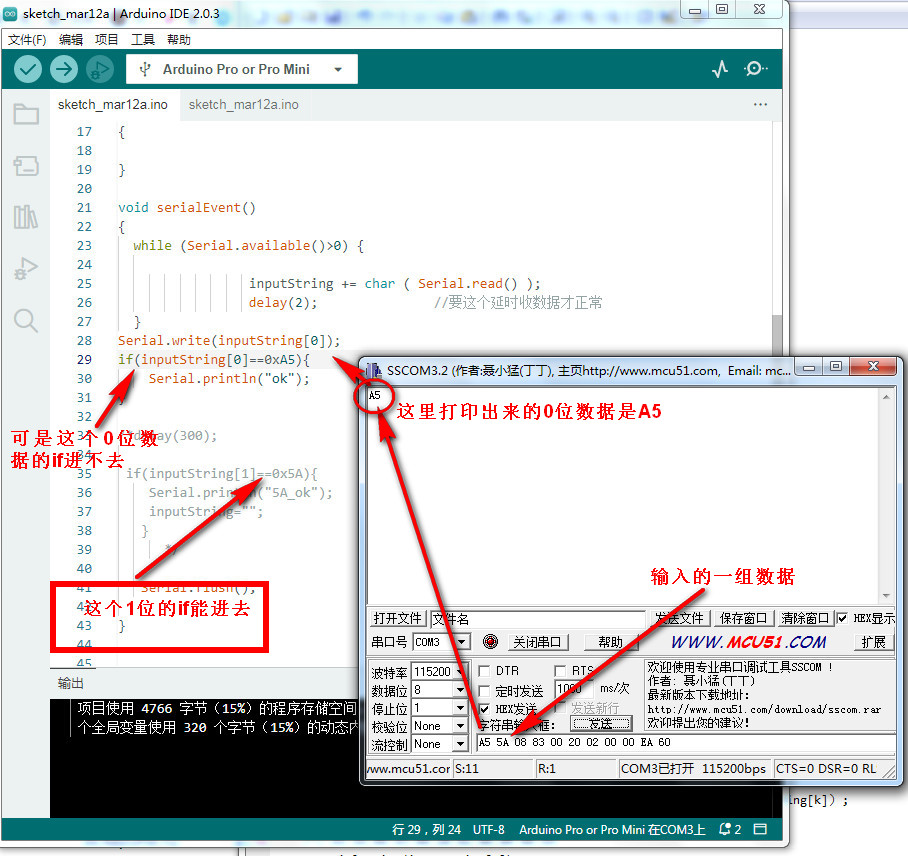
Task: Start the debug button in the toolbar
Action: tap(100, 69)
